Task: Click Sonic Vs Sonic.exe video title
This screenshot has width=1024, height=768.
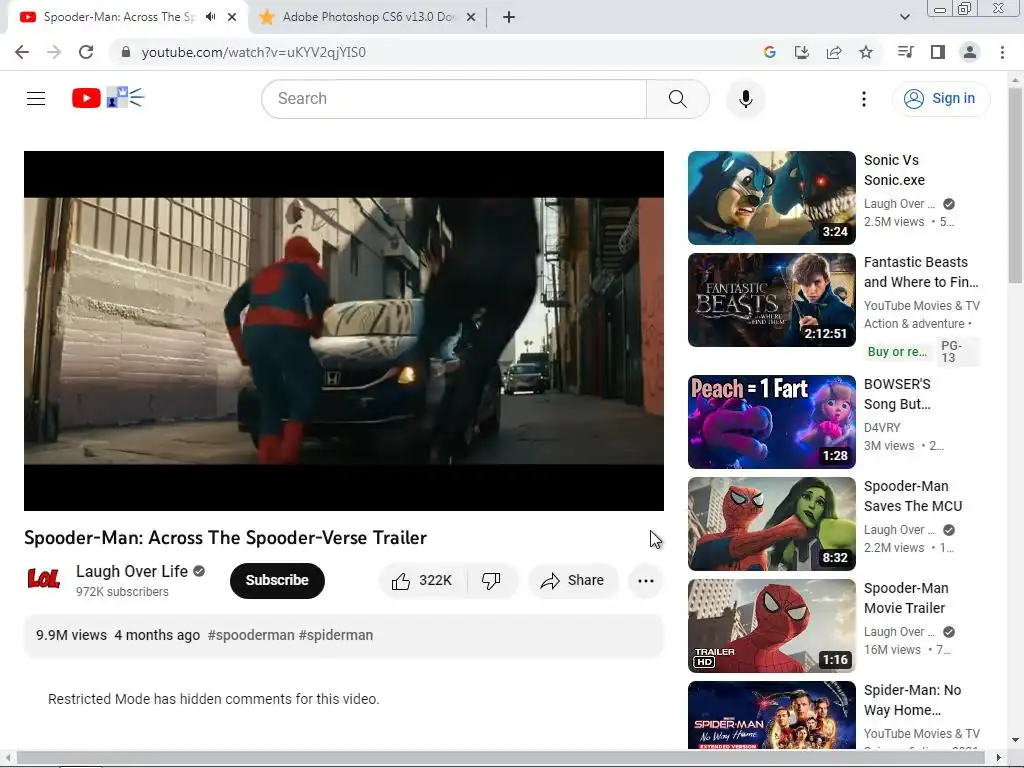Action: click(x=894, y=170)
